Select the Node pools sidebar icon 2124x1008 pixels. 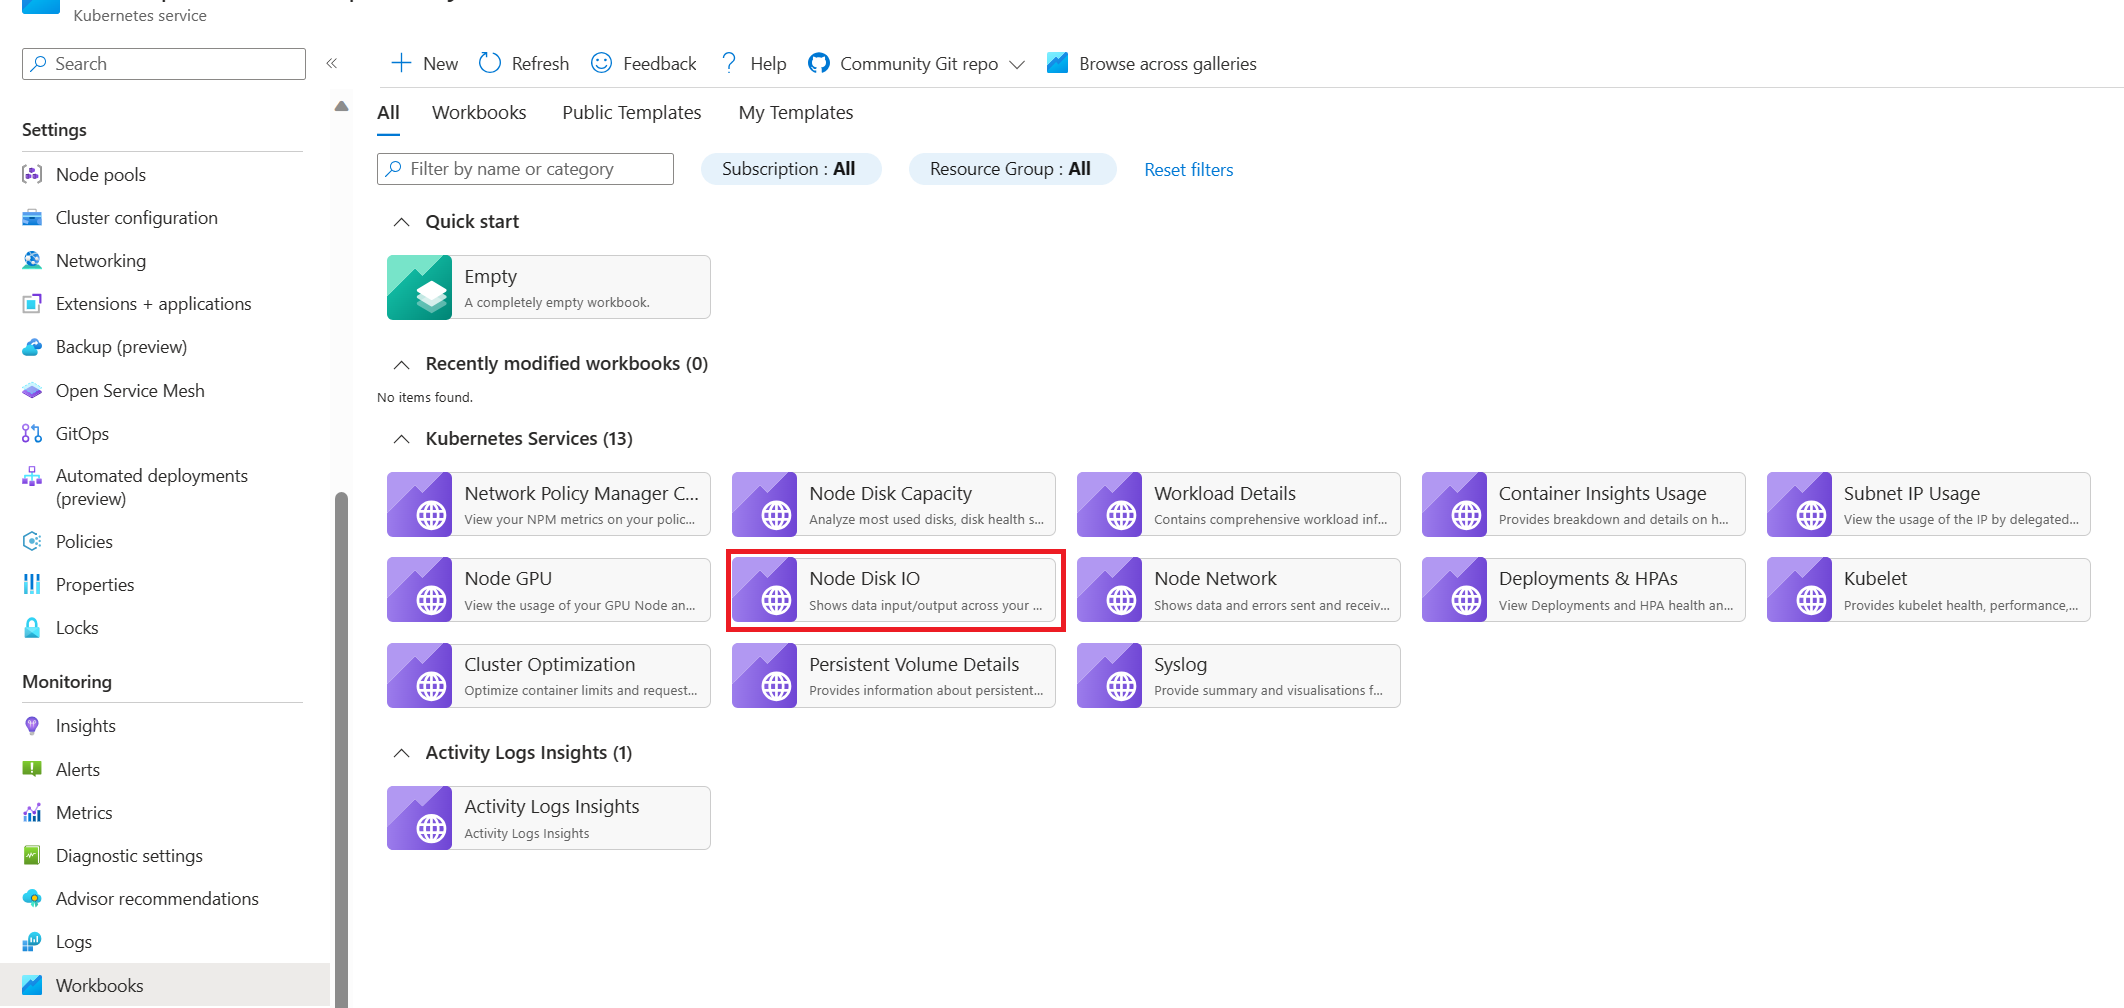[32, 174]
